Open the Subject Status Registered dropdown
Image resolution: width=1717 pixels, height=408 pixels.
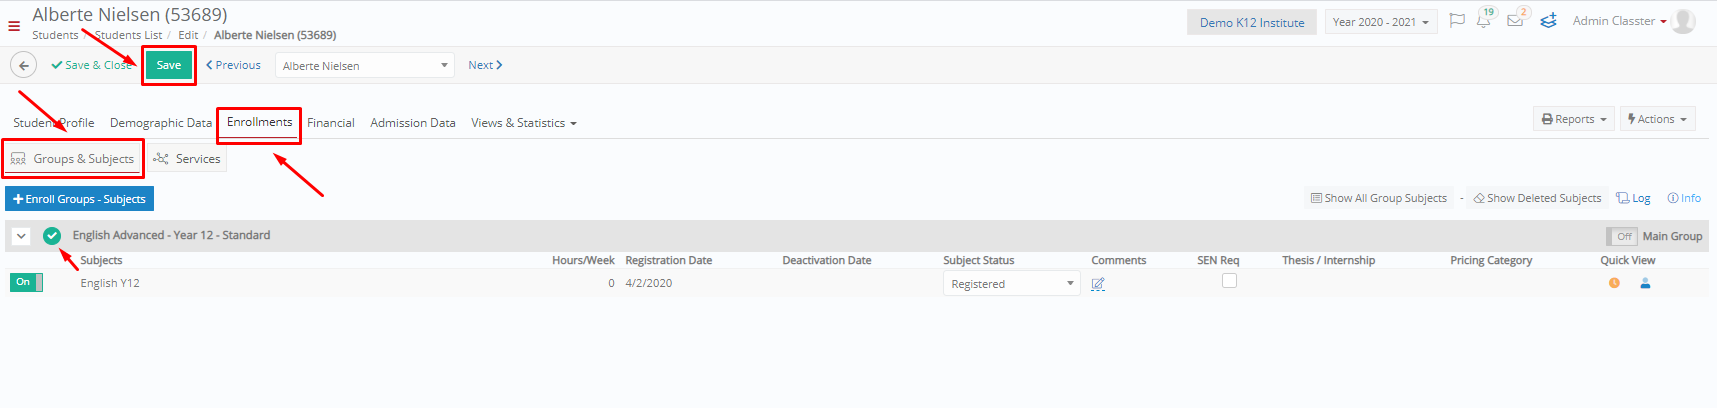click(1011, 284)
